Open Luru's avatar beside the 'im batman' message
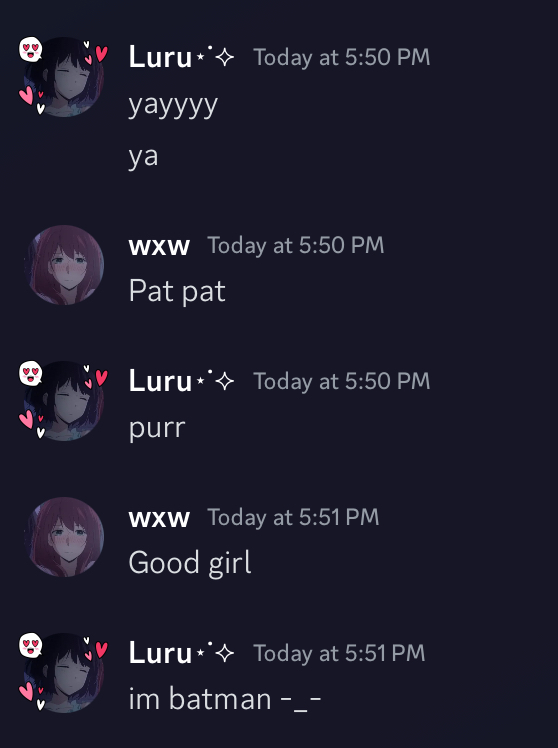 [x=64, y=673]
